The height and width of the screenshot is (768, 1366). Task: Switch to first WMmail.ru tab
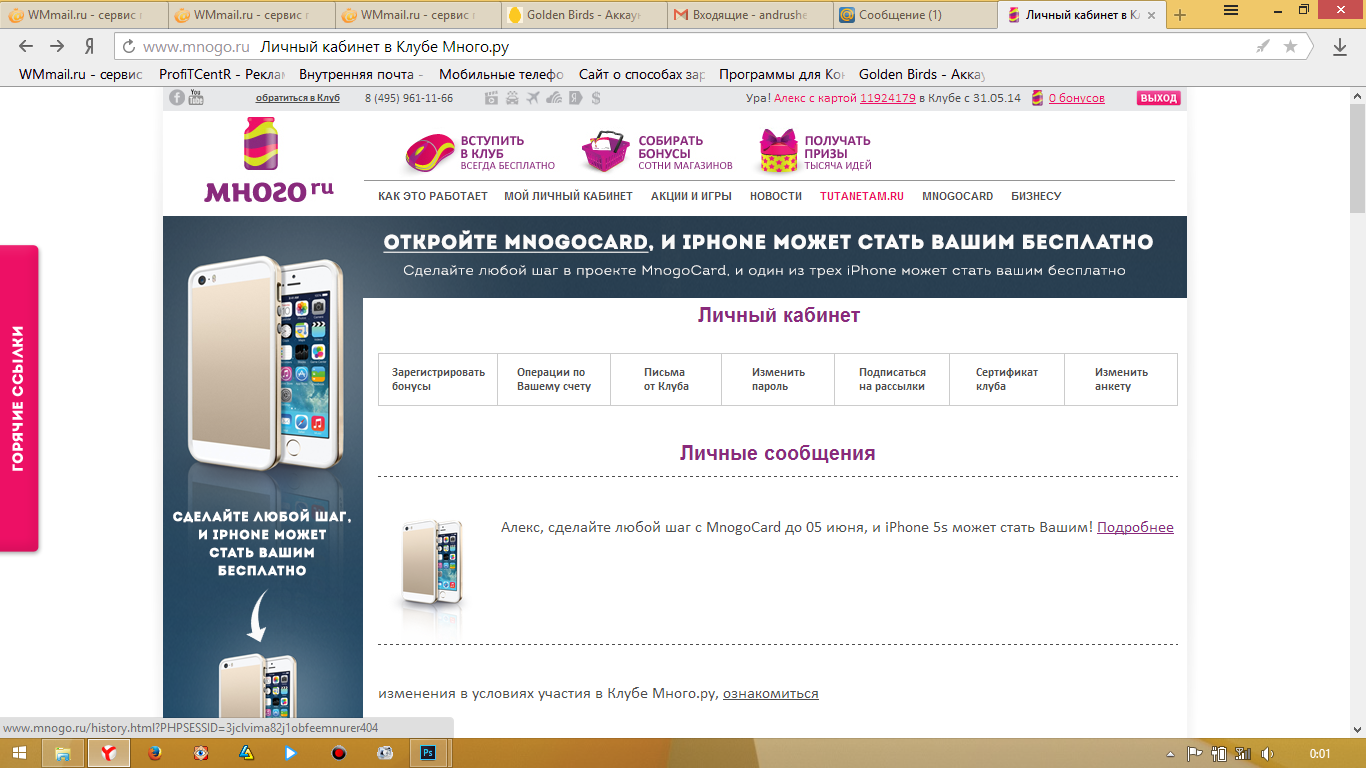point(83,15)
